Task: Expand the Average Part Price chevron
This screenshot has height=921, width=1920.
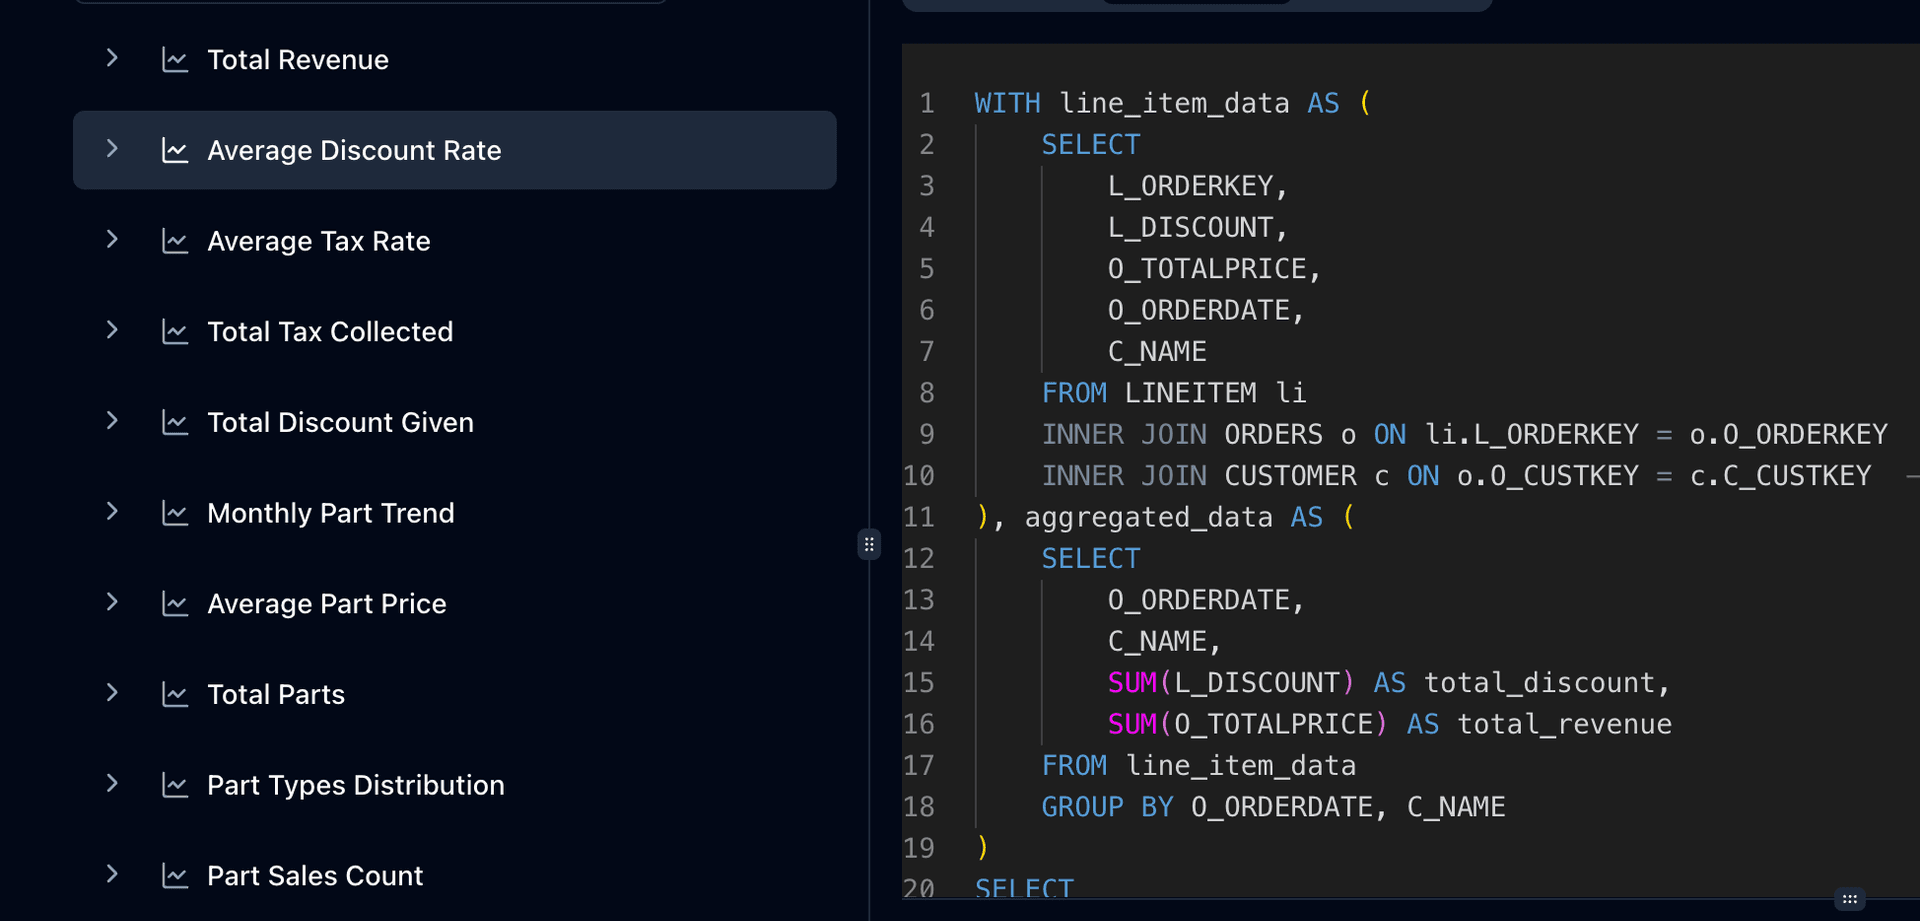Action: (112, 603)
